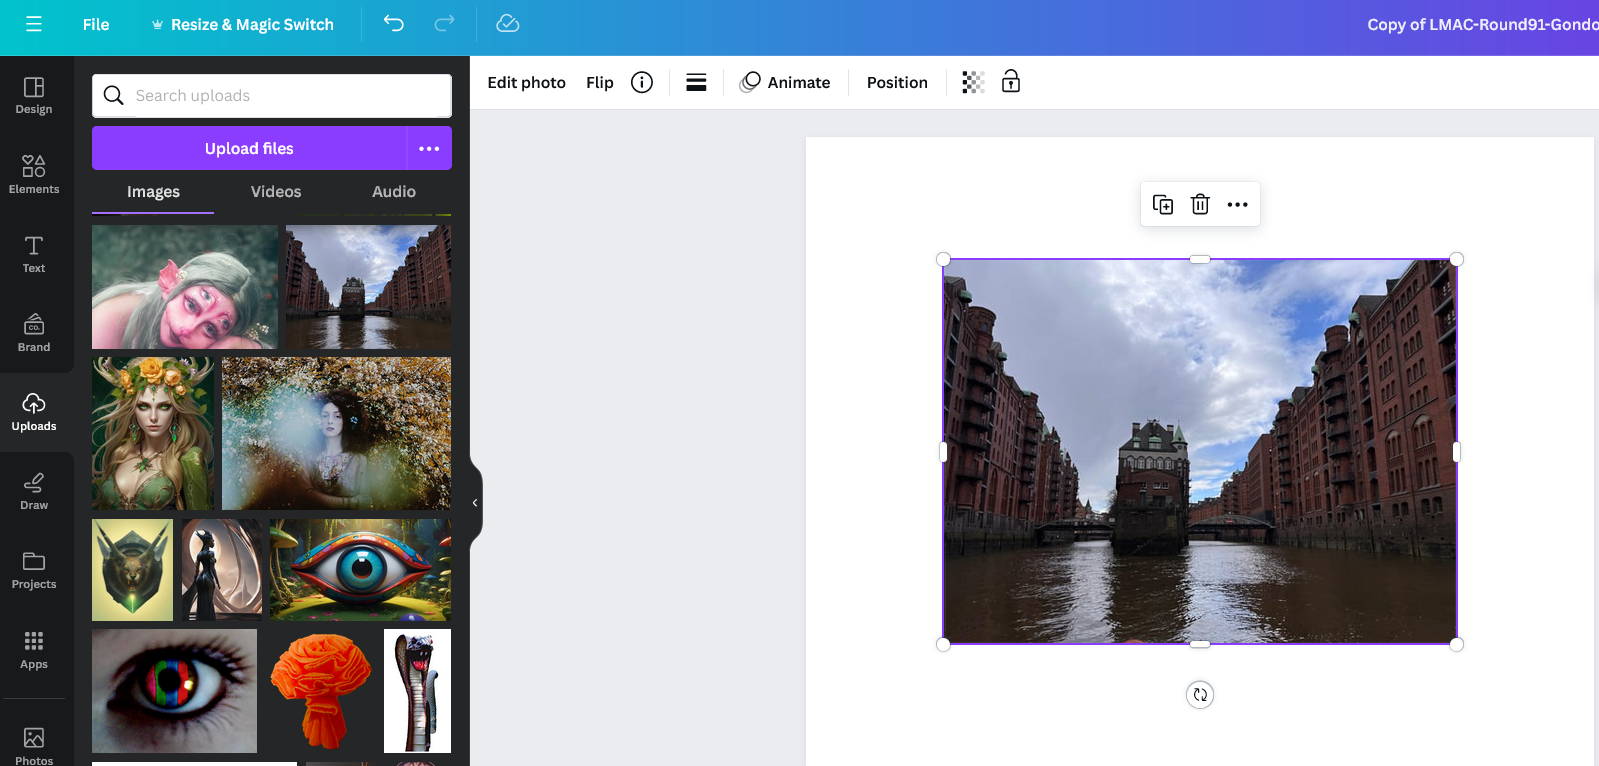The image size is (1599, 766).
Task: Open the hamburger main menu
Action: pyautogui.click(x=34, y=24)
